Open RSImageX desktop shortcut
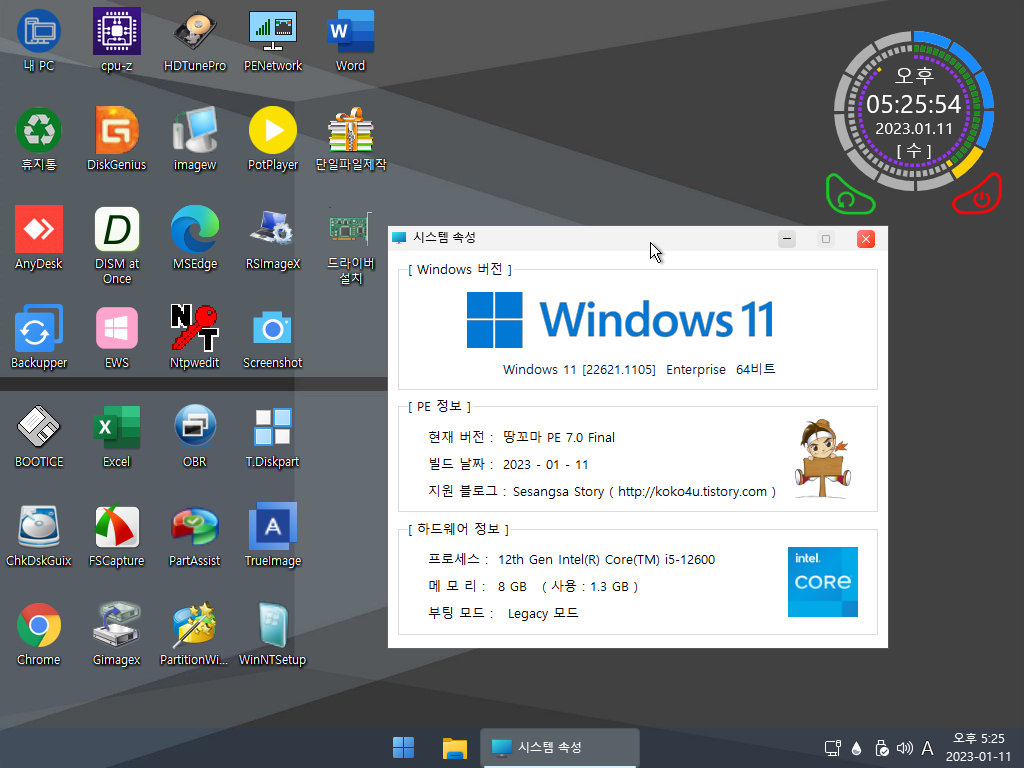 273,238
